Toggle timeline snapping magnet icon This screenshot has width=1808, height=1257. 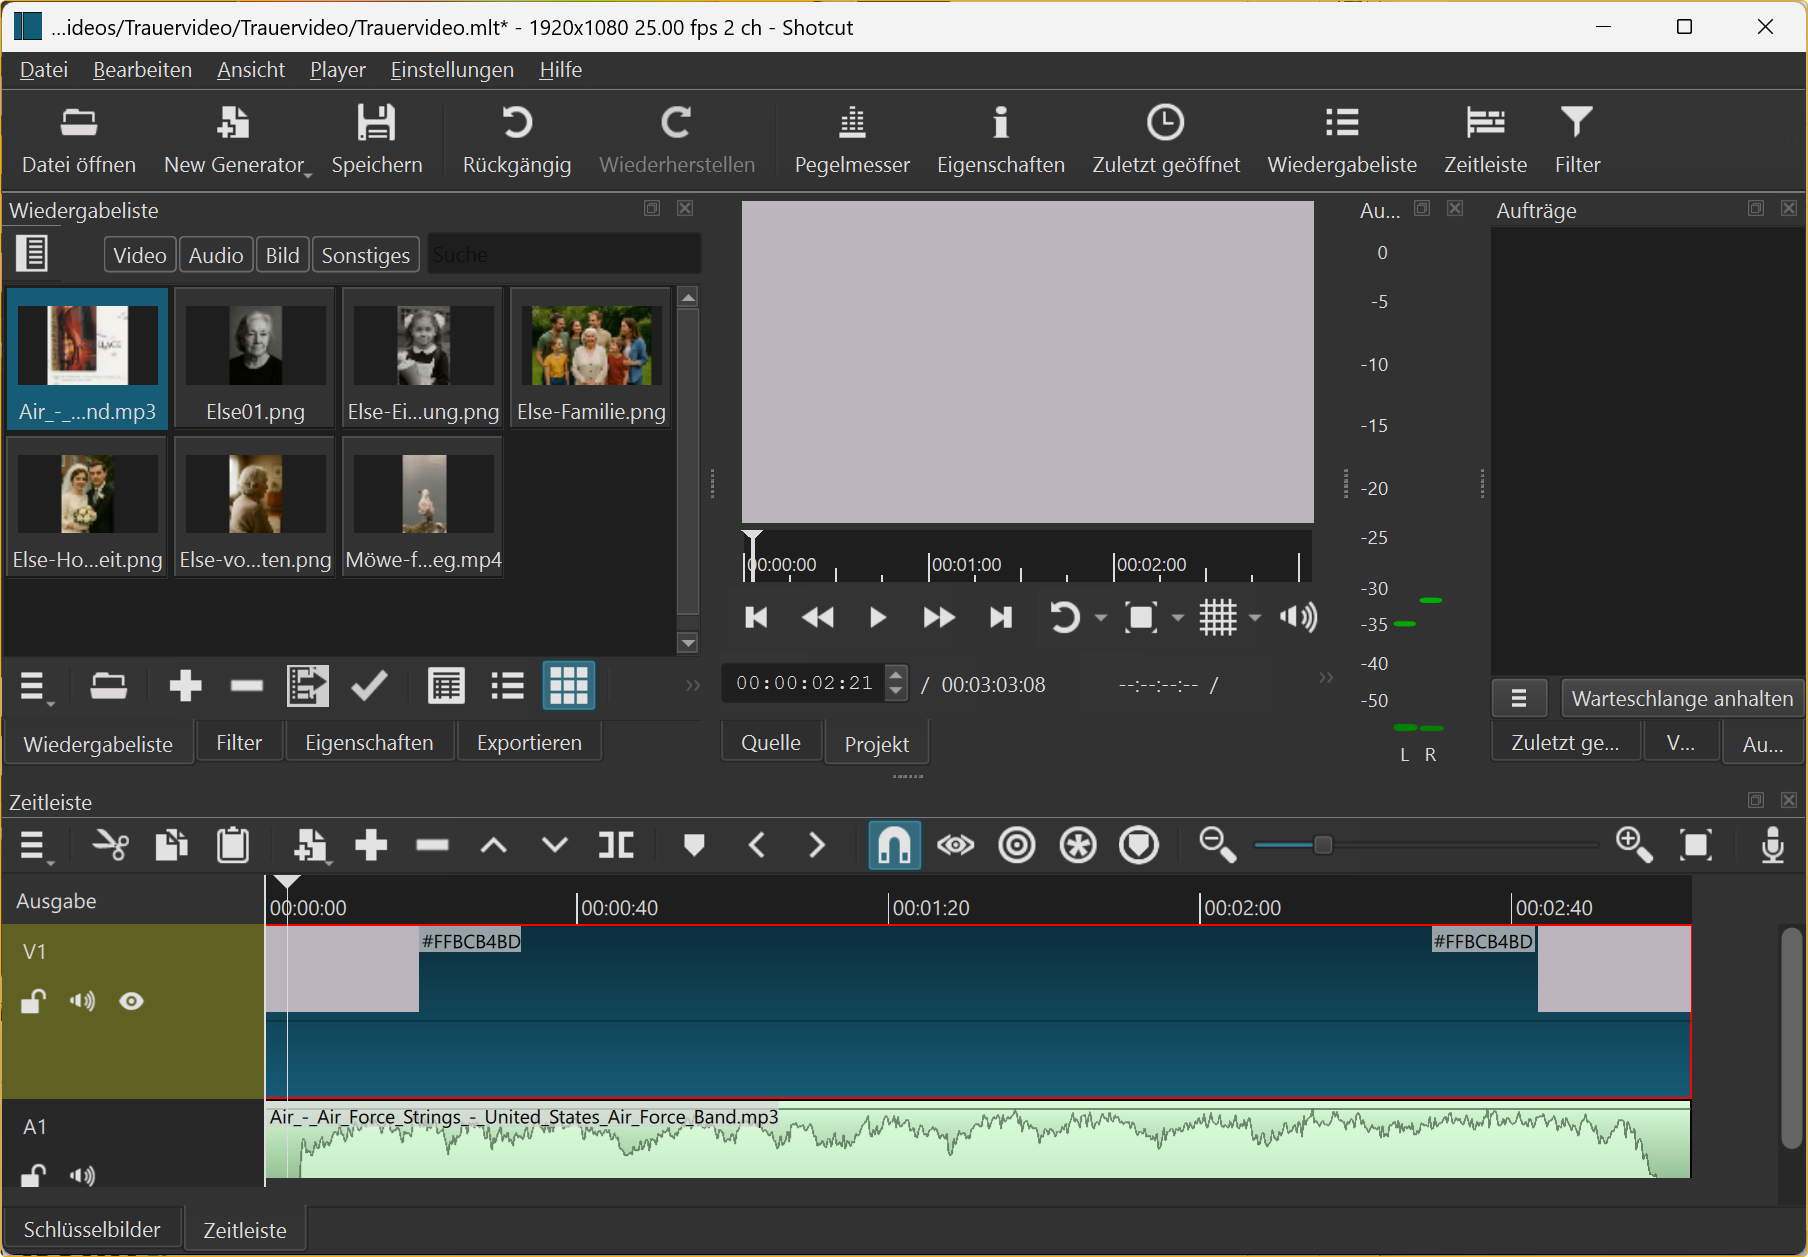pyautogui.click(x=894, y=846)
